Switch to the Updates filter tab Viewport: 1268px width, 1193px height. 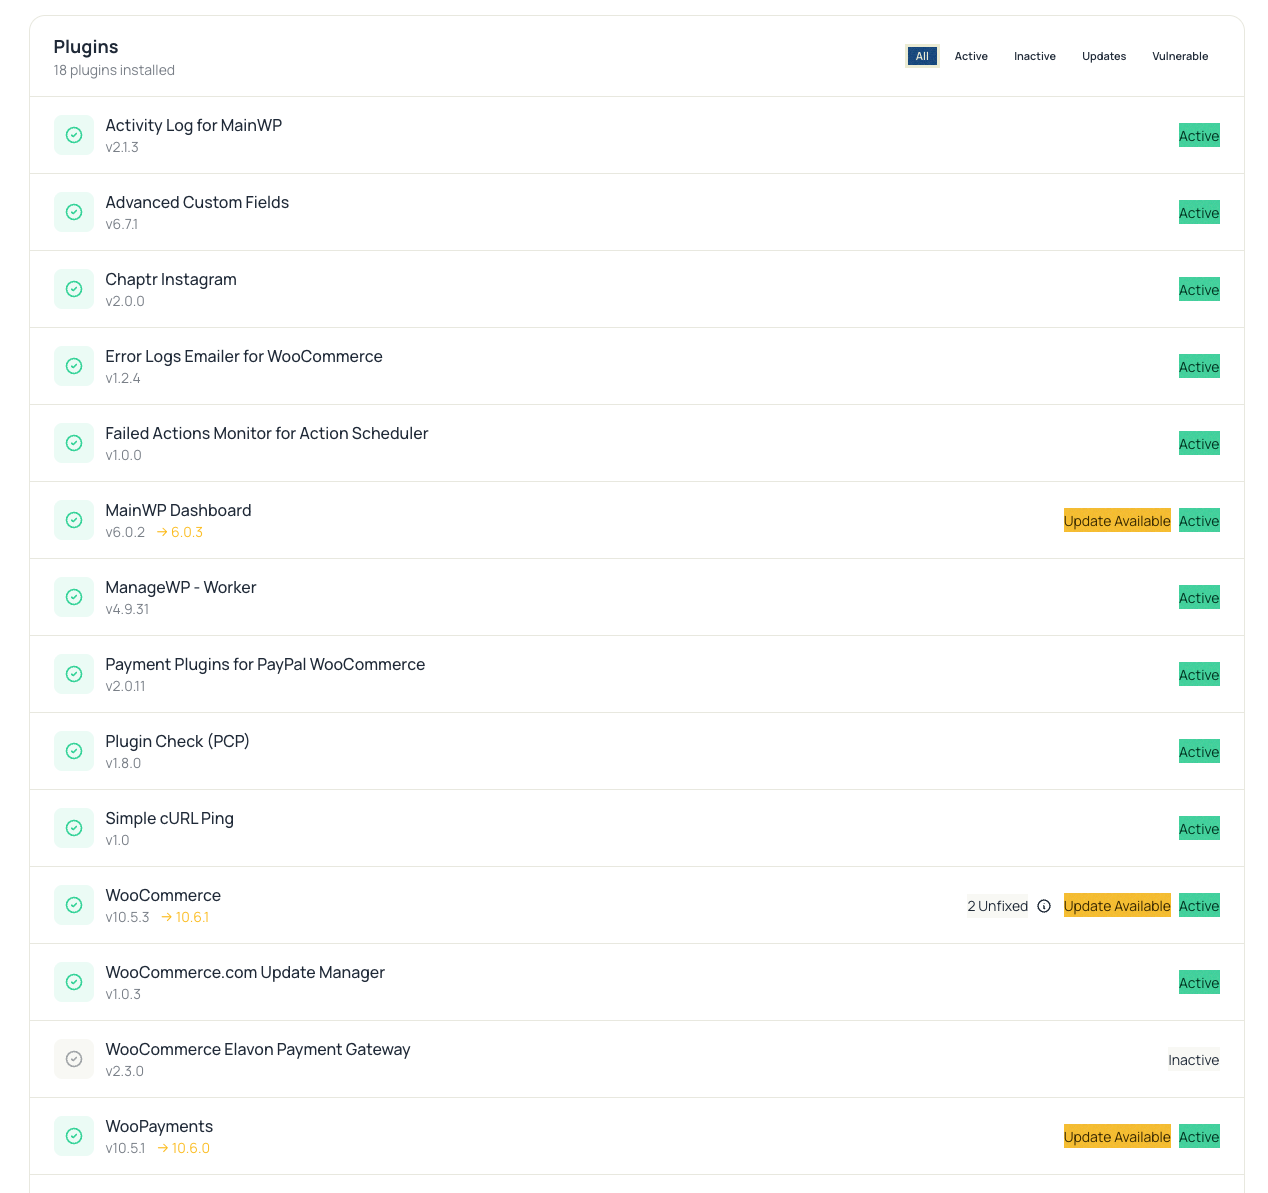pyautogui.click(x=1104, y=56)
